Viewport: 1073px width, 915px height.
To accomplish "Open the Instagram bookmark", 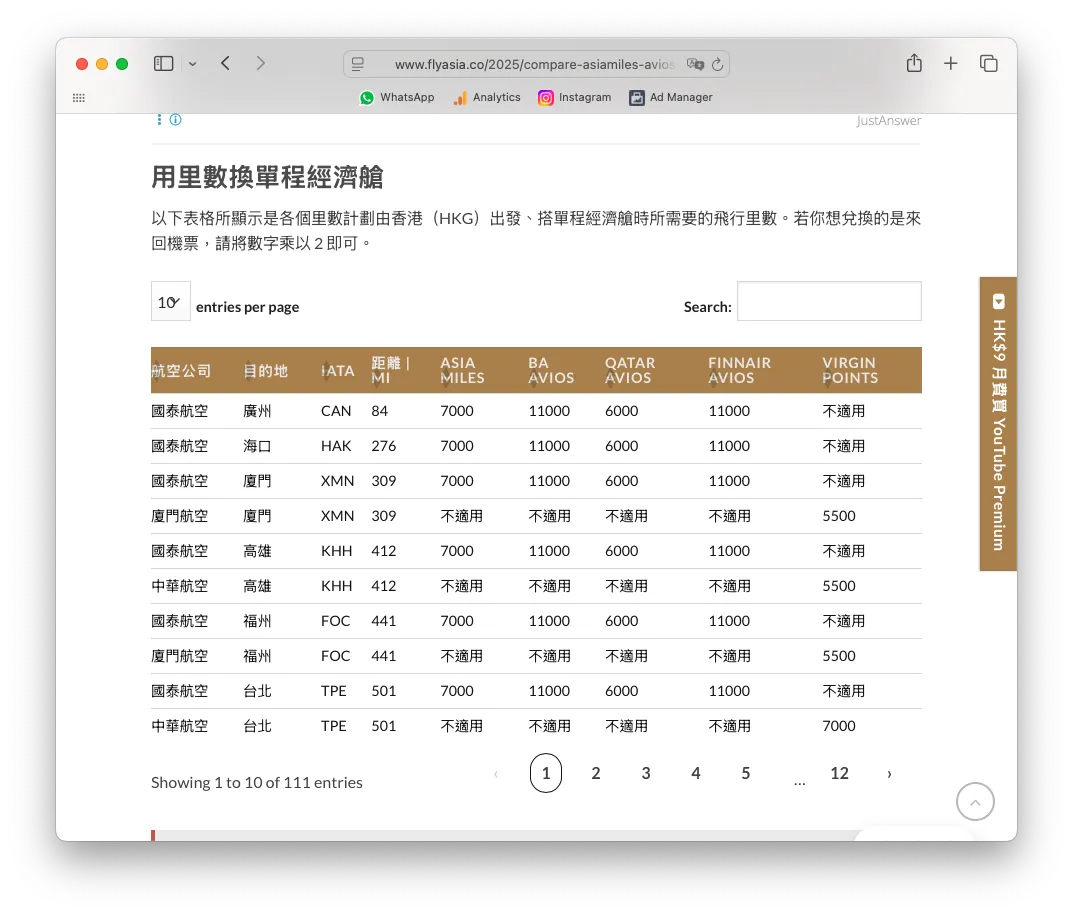I will 575,97.
